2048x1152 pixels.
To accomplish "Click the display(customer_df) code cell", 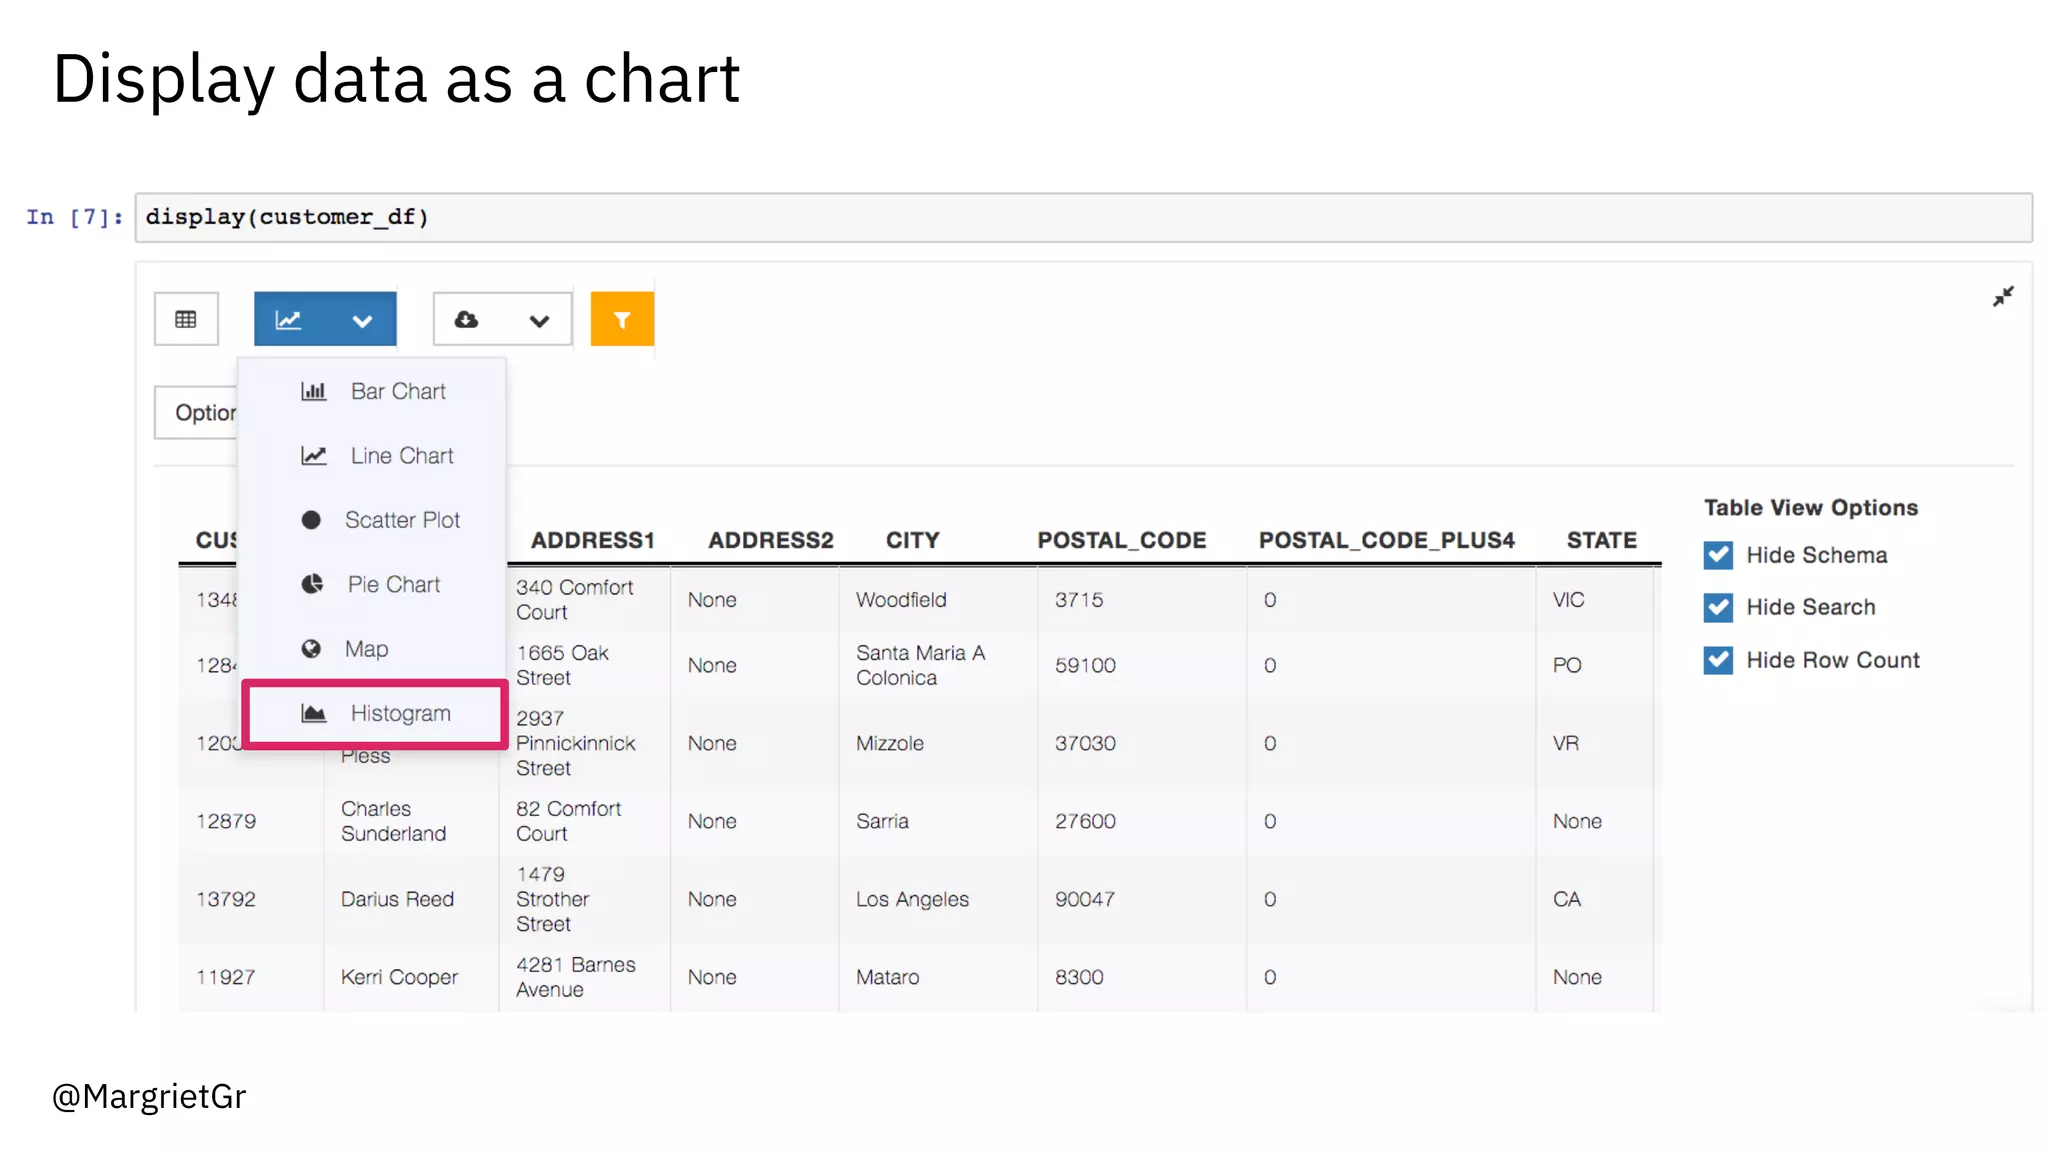I will pos(1083,217).
